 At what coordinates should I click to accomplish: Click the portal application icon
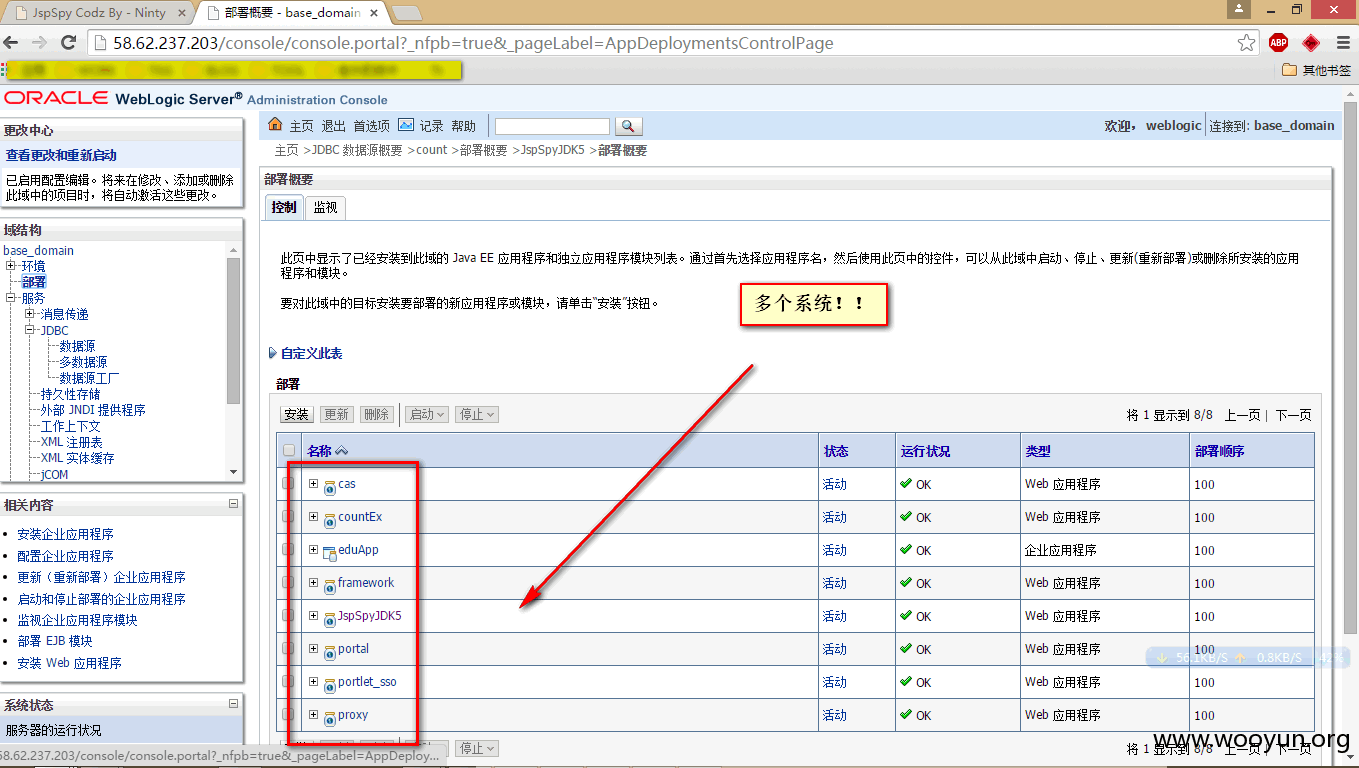(x=329, y=652)
